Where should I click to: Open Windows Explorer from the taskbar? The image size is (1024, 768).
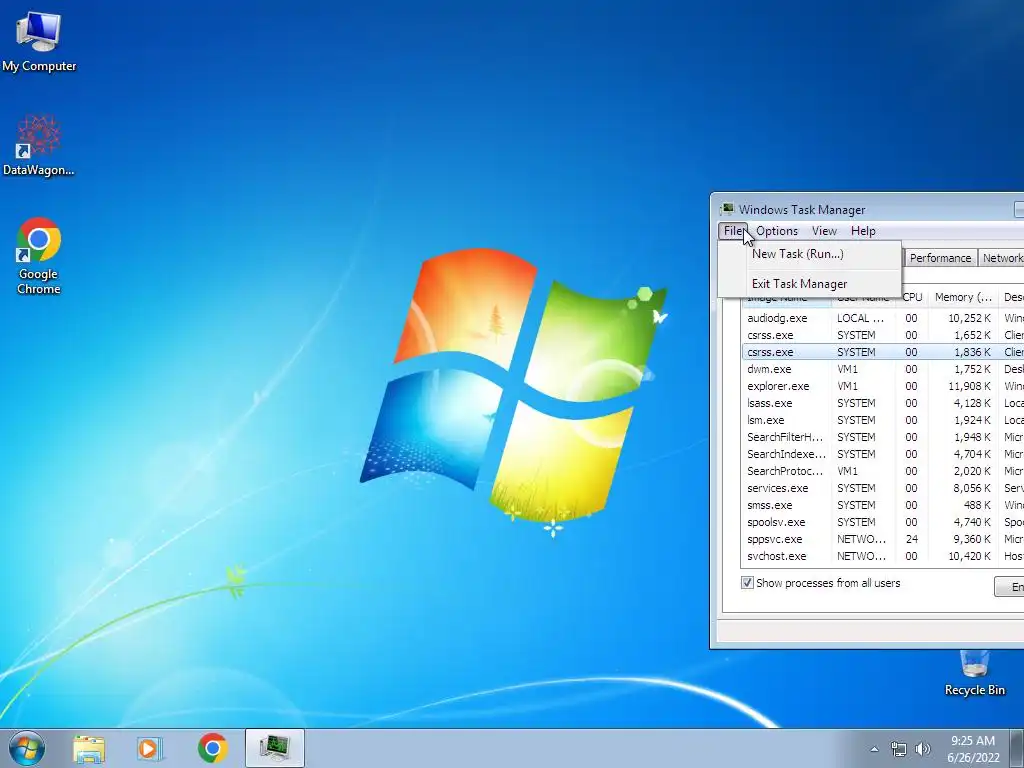[89, 748]
